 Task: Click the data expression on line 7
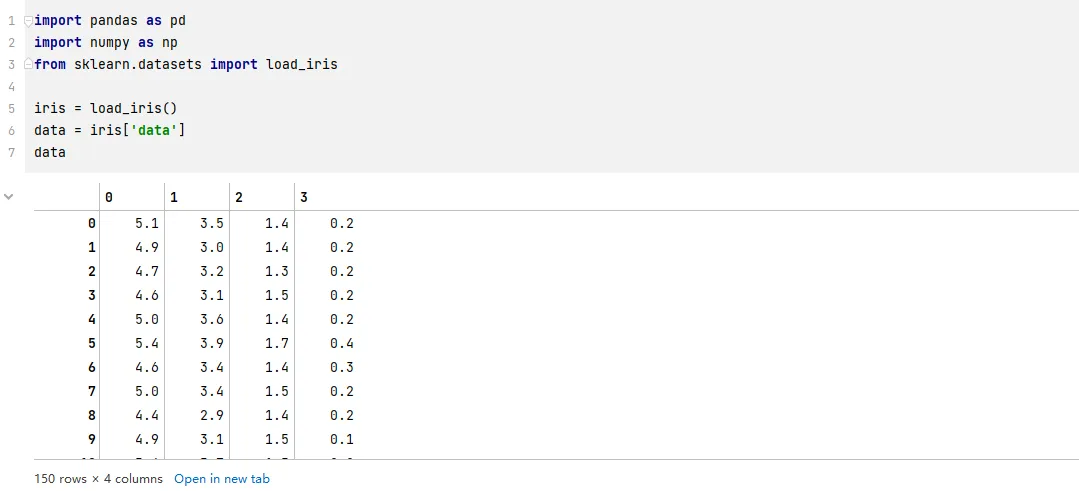click(x=50, y=153)
